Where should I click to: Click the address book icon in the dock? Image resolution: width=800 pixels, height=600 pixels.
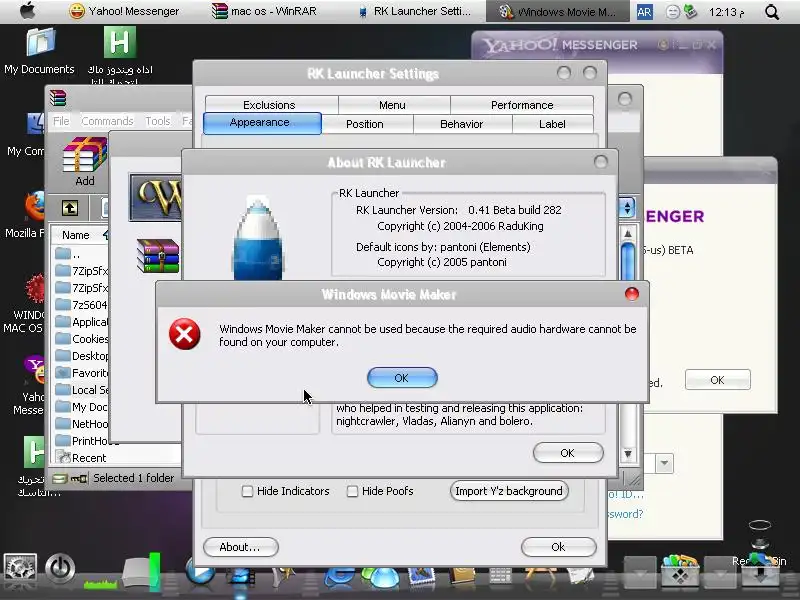[x=462, y=577]
